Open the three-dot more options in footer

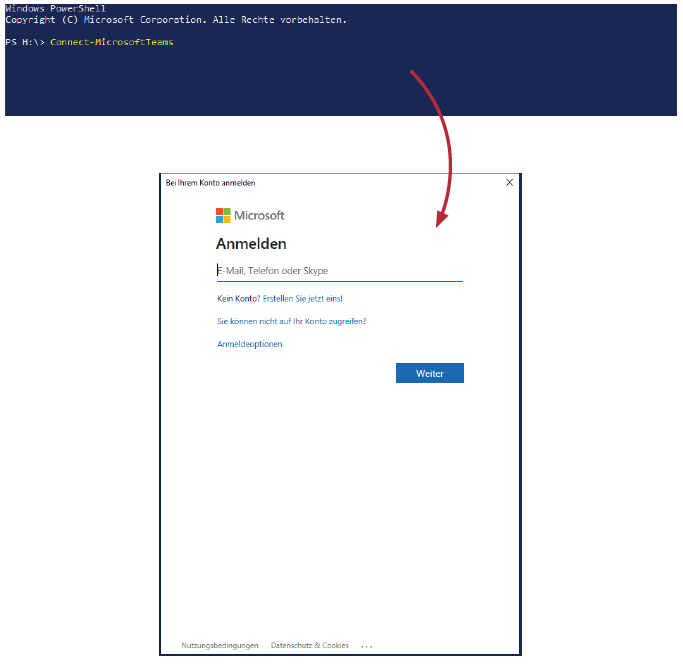pos(367,646)
